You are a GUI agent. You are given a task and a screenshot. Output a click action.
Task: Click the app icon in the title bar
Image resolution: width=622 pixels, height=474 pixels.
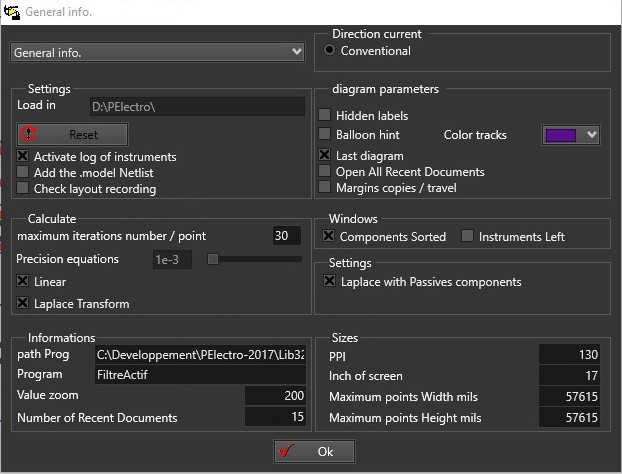[x=12, y=12]
